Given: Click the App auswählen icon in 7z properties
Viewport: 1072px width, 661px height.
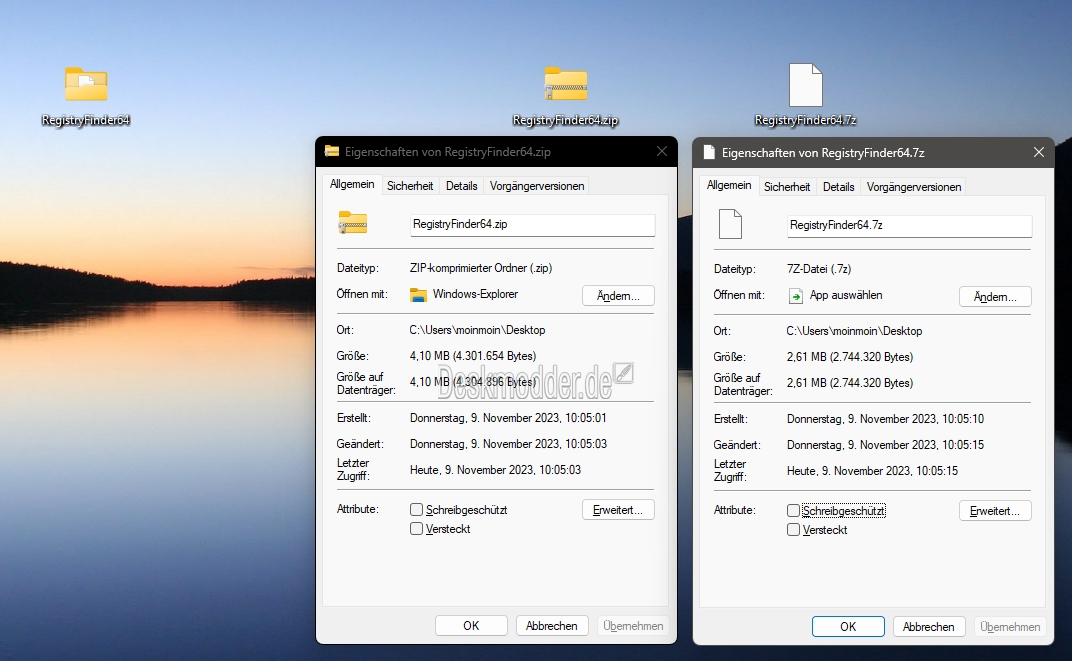Looking at the screenshot, I should (795, 295).
